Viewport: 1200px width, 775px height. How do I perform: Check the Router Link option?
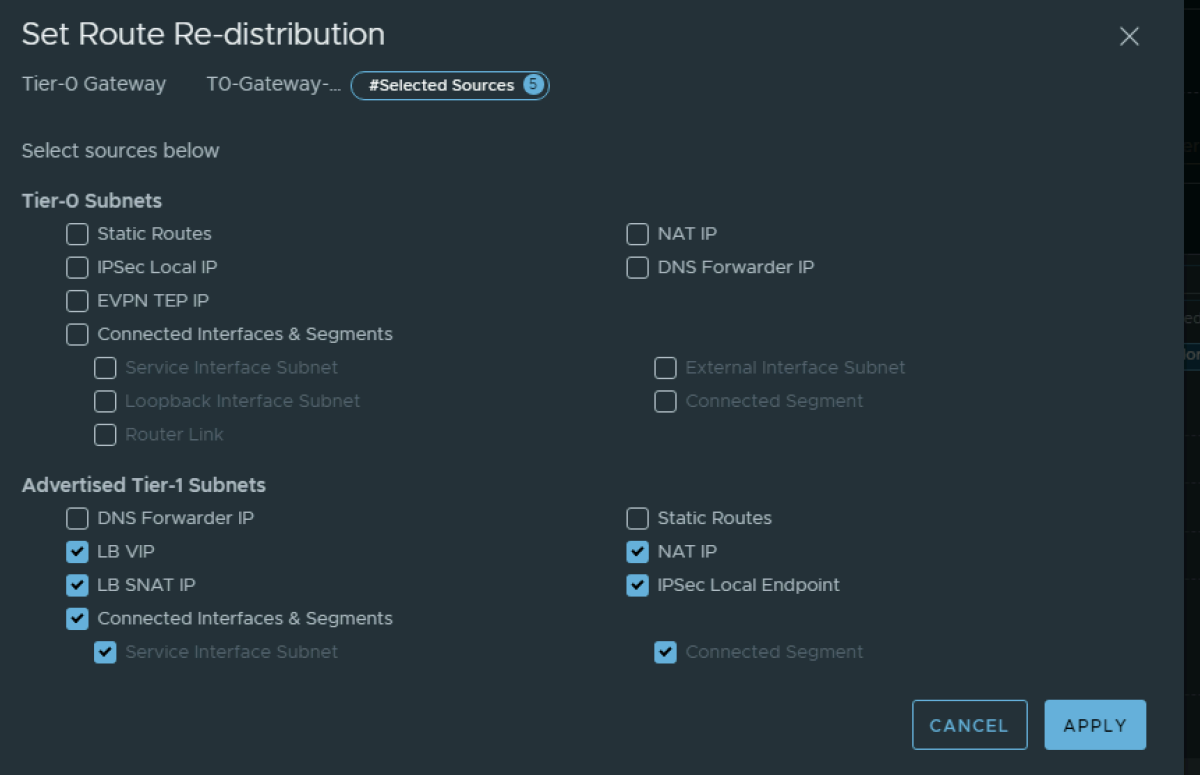point(105,435)
